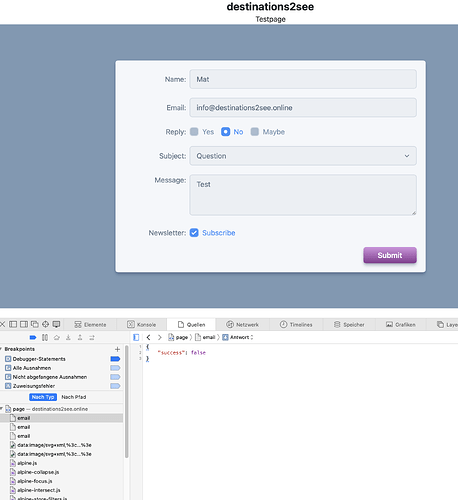Click the purple Submit button
This screenshot has height=500, width=458.
(x=390, y=255)
